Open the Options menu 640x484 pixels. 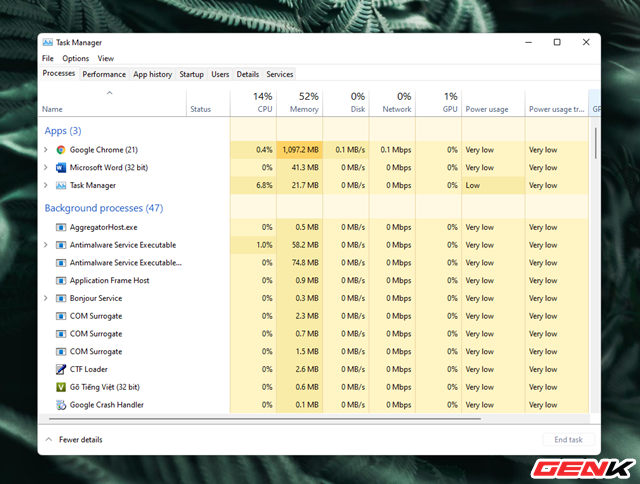pyautogui.click(x=75, y=59)
